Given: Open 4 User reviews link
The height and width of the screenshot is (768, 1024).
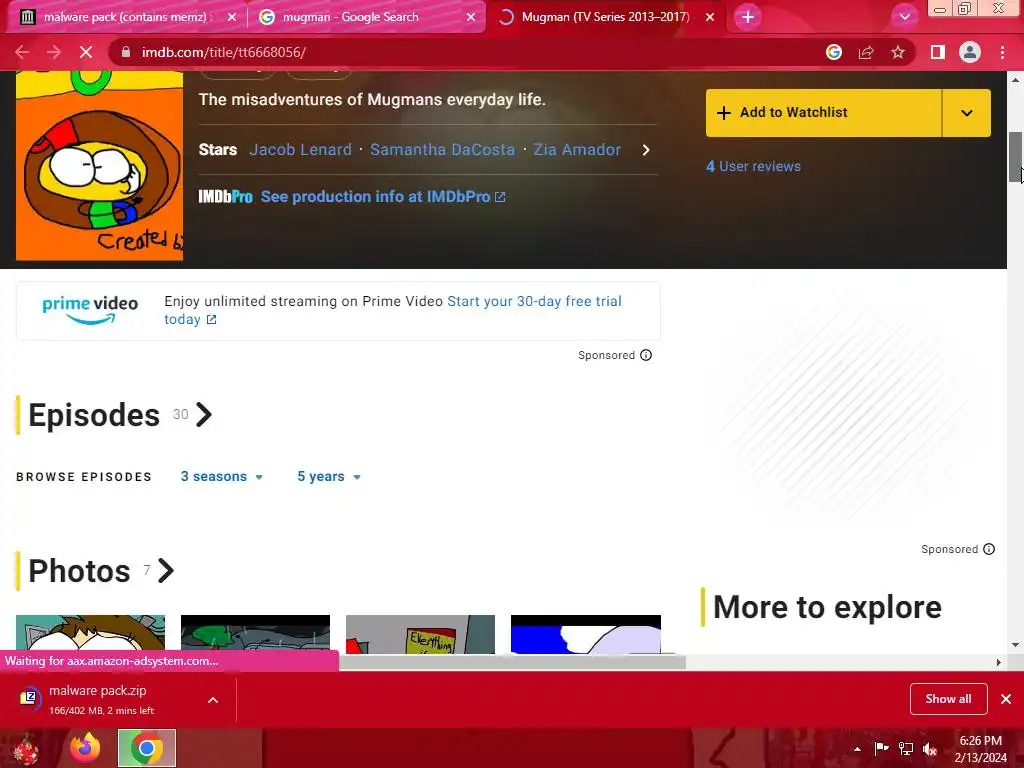Looking at the screenshot, I should coord(753,167).
